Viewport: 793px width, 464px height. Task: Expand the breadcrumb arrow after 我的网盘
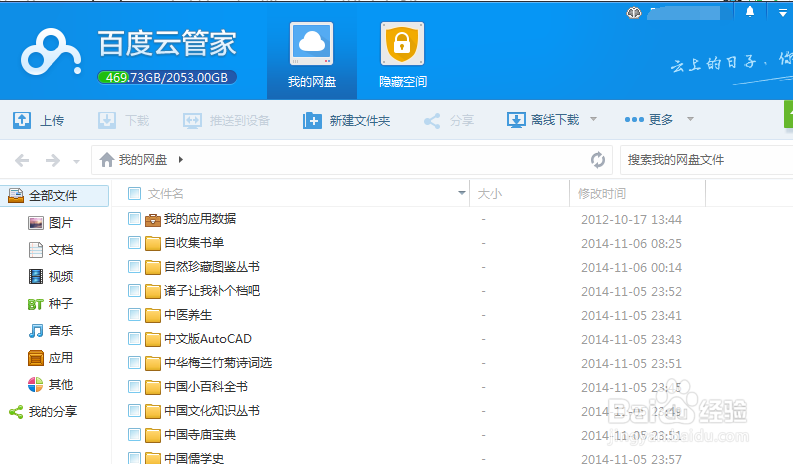point(181,160)
